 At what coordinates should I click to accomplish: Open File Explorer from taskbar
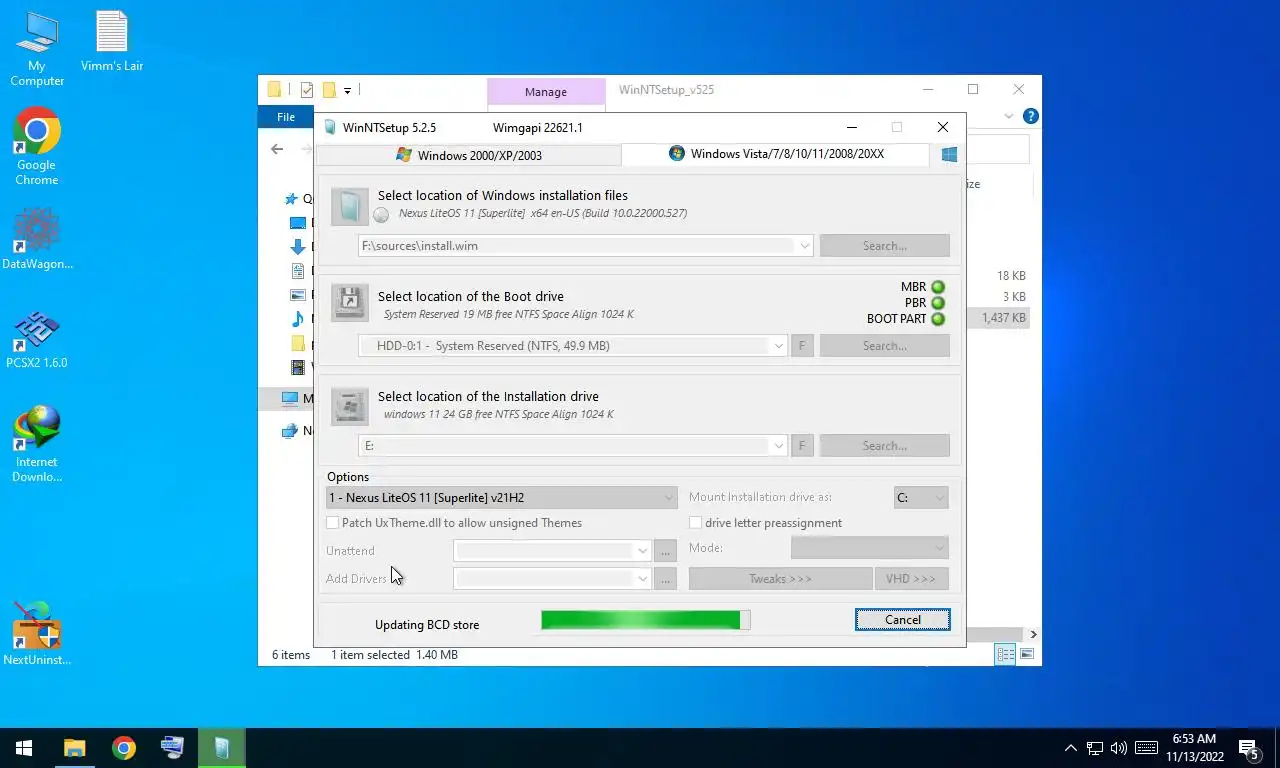(x=75, y=747)
